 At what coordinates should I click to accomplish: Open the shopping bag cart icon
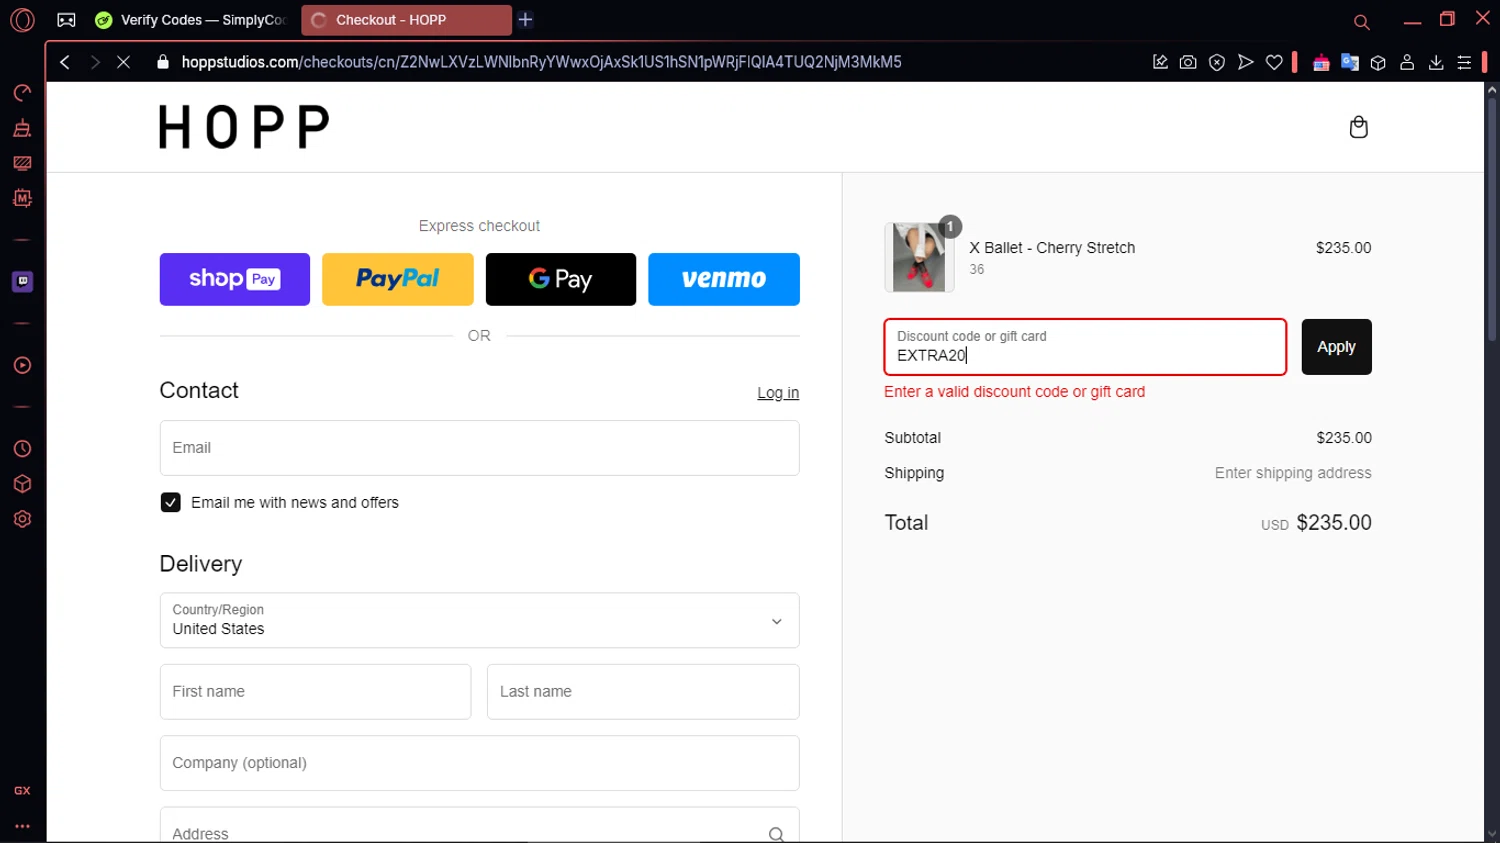pyautogui.click(x=1358, y=127)
